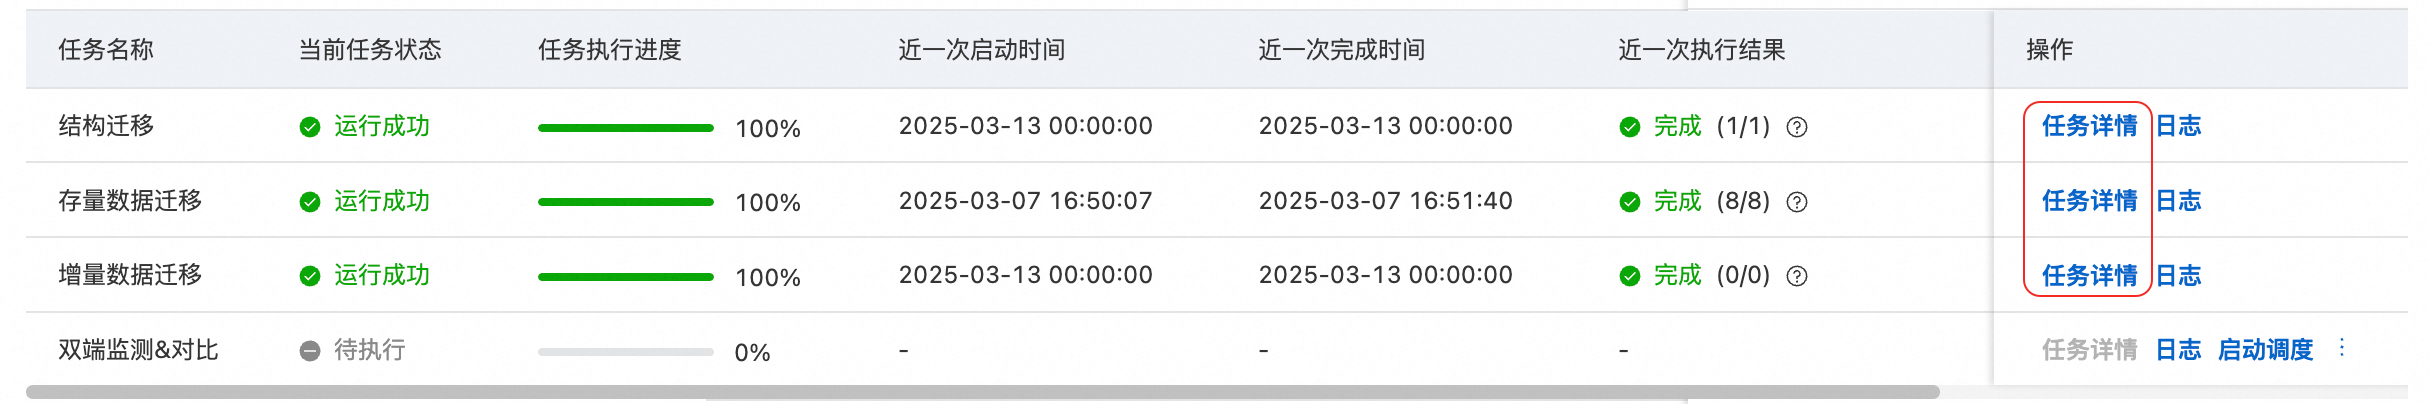Click green success icon in 结构迁移 status
Screen dimensions: 2430x404
click(x=310, y=127)
